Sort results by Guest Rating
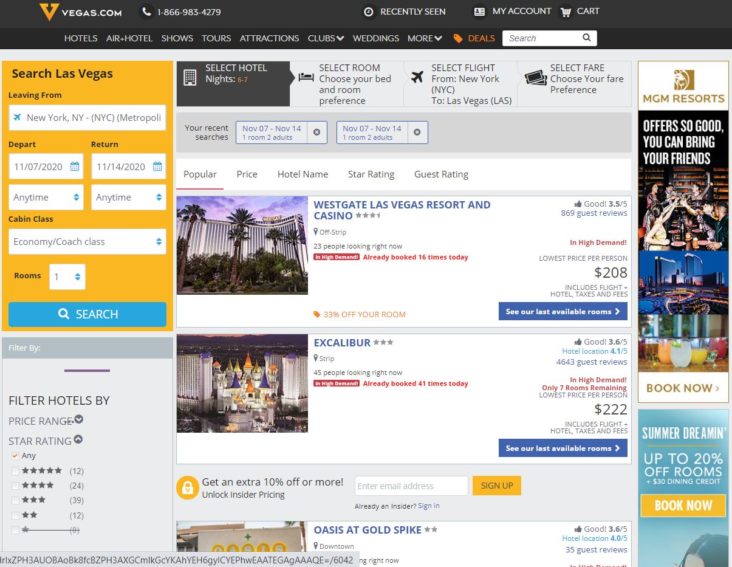Screen dimensions: 732x567 (x=441, y=174)
